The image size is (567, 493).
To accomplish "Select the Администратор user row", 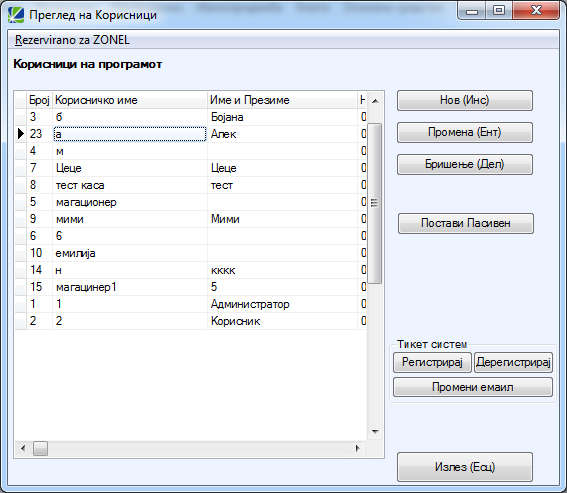I will (191, 304).
